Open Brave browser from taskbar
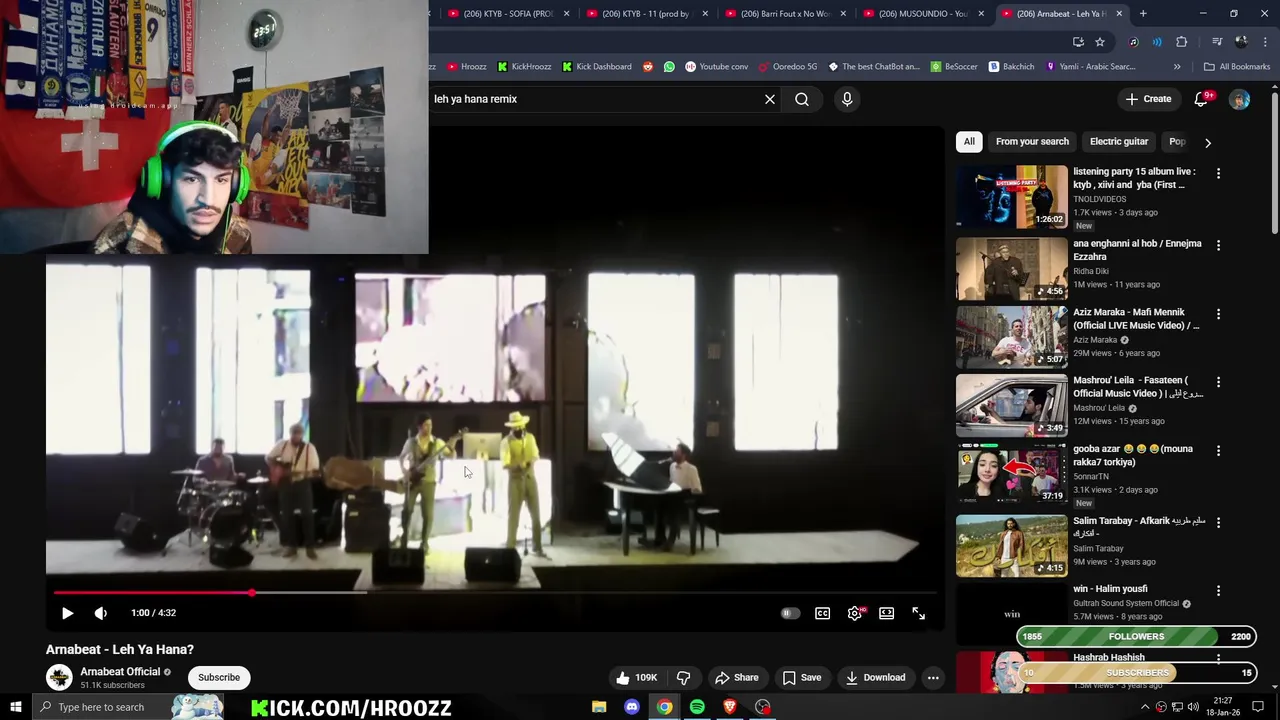Screen dimensions: 1280x720 (x=730, y=707)
